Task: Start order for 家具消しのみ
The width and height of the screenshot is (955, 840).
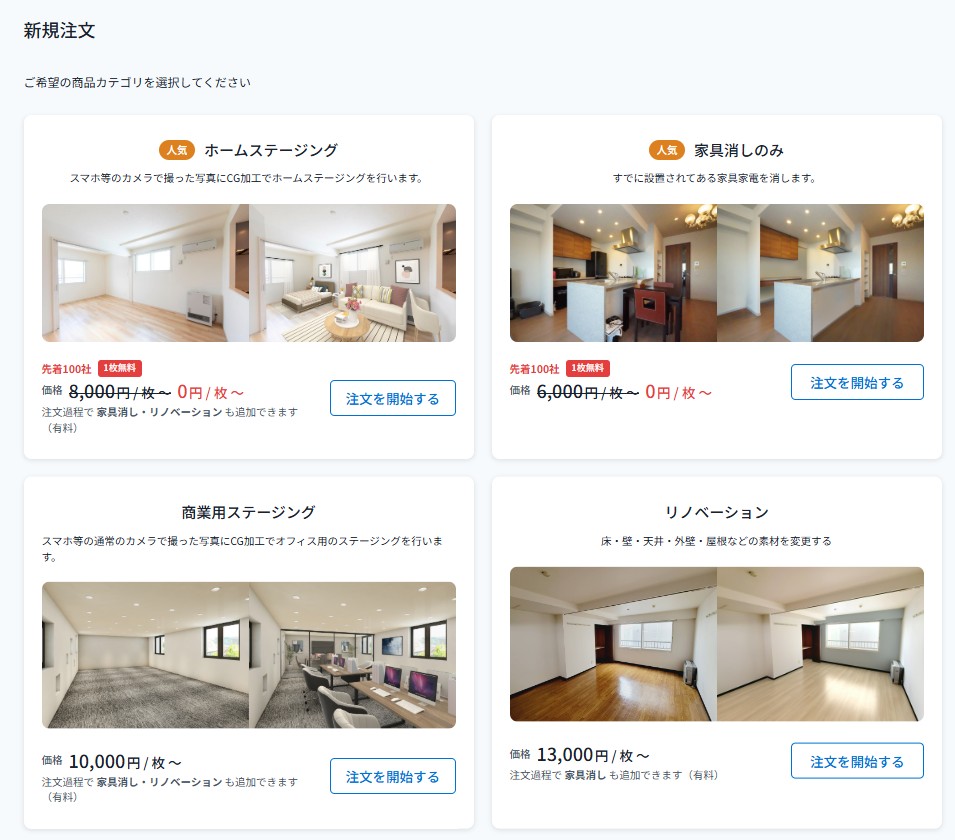Action: point(857,382)
